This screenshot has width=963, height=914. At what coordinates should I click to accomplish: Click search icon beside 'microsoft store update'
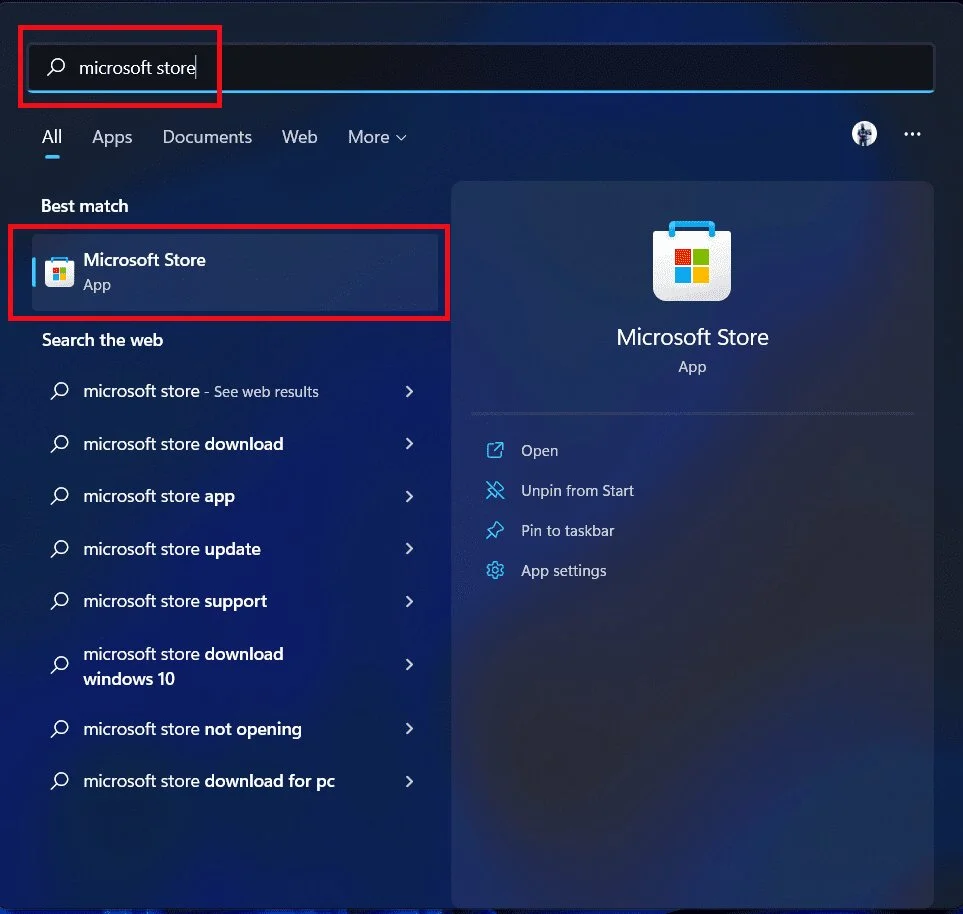click(x=60, y=548)
